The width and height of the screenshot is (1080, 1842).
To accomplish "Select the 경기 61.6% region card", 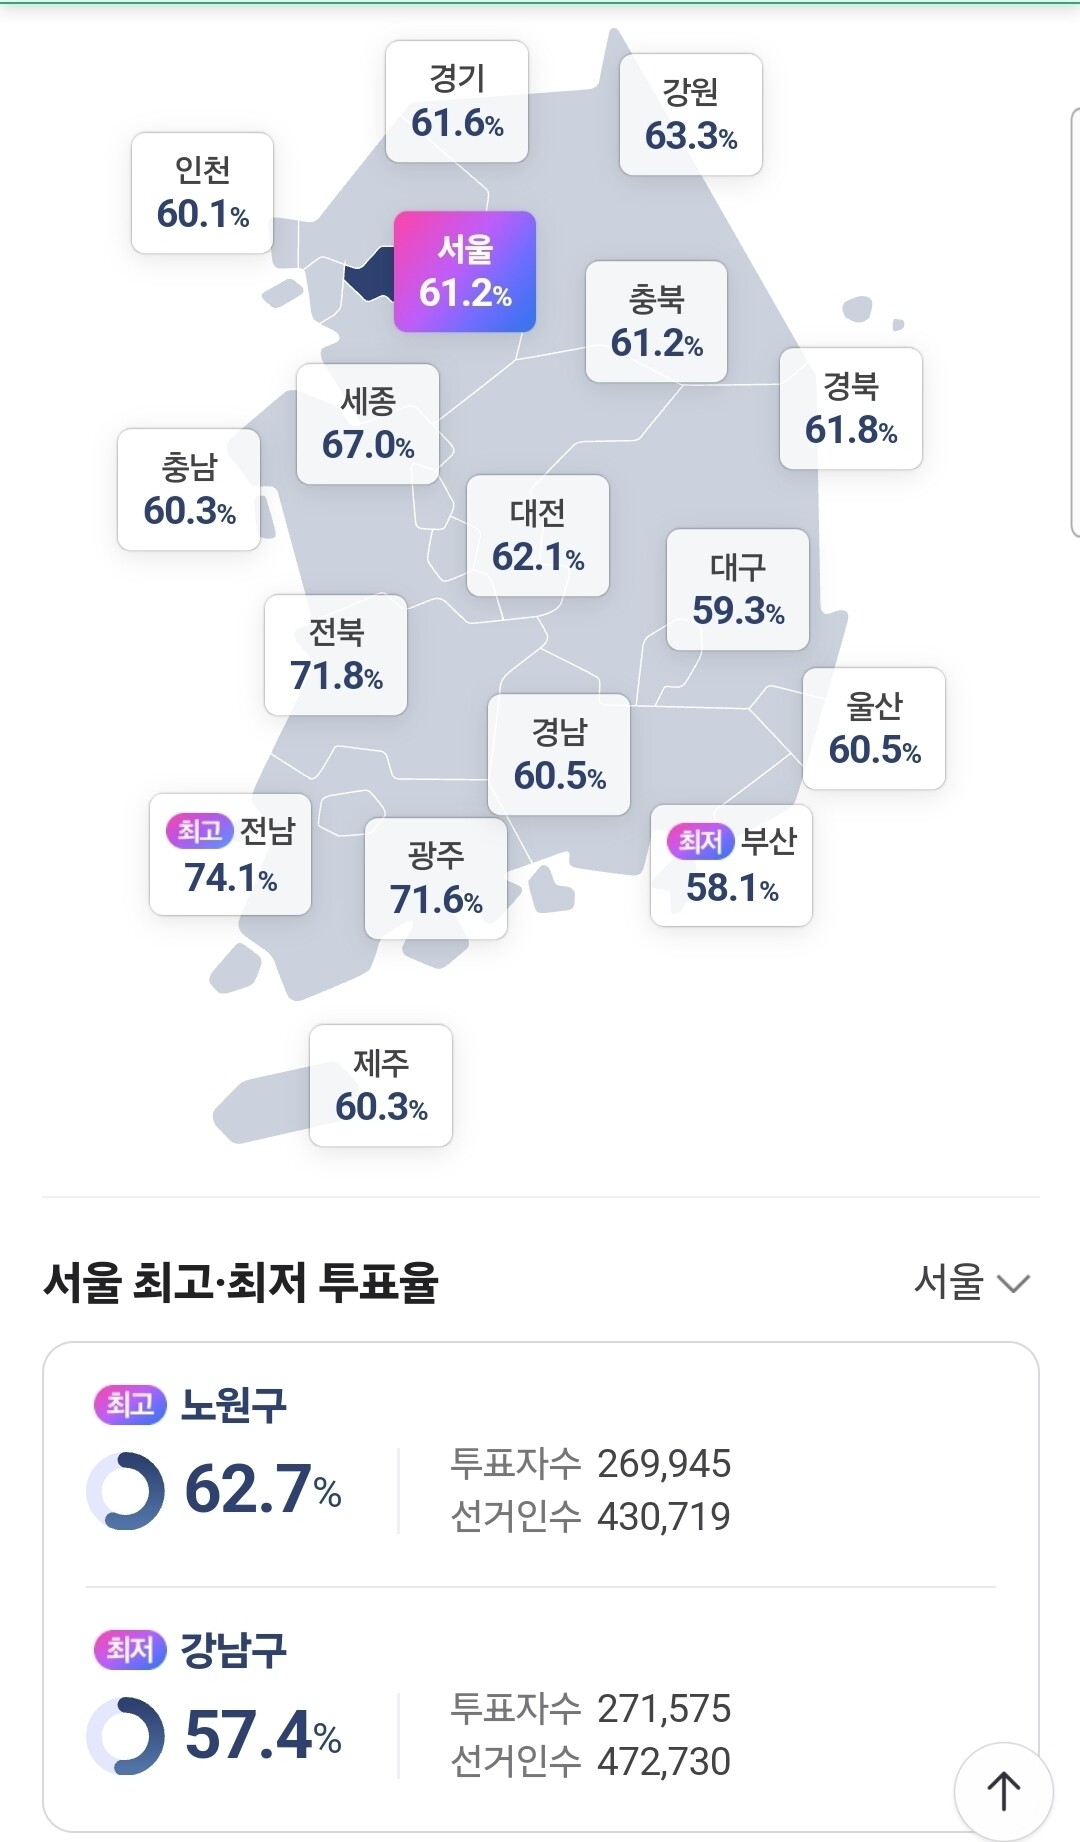I will (x=457, y=101).
